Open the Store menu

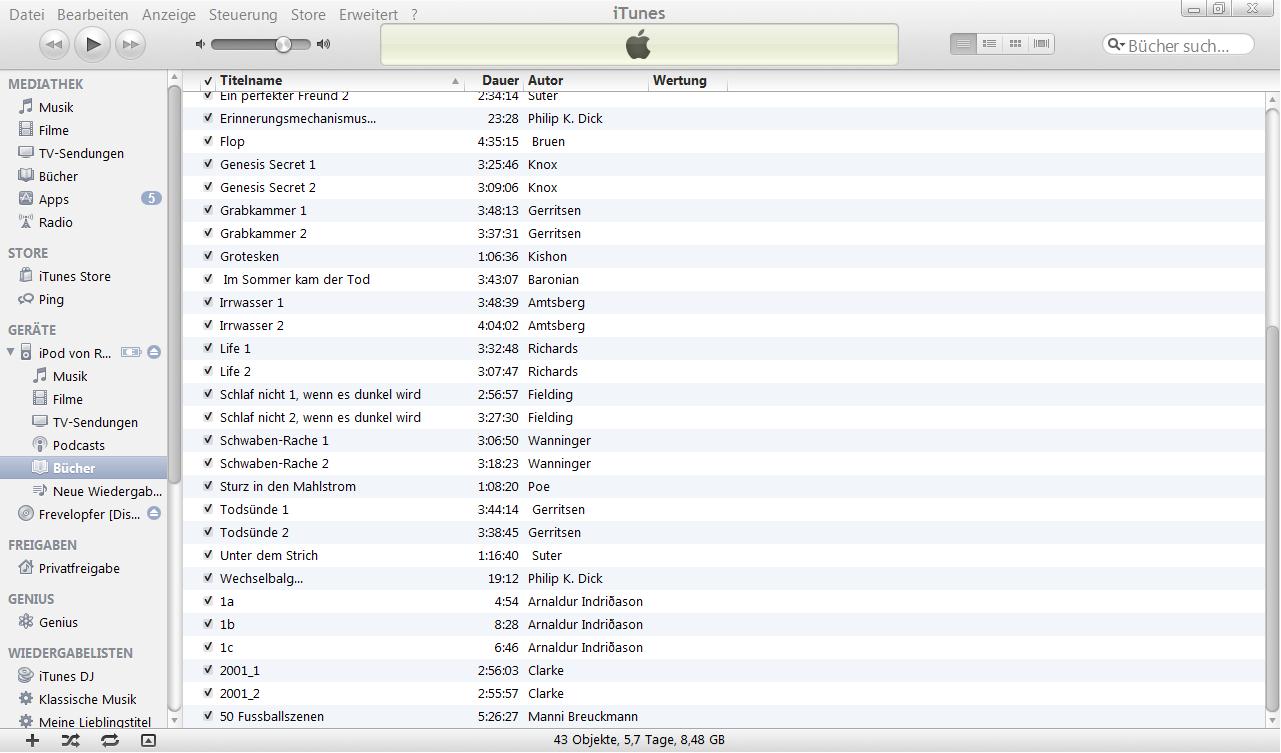308,14
